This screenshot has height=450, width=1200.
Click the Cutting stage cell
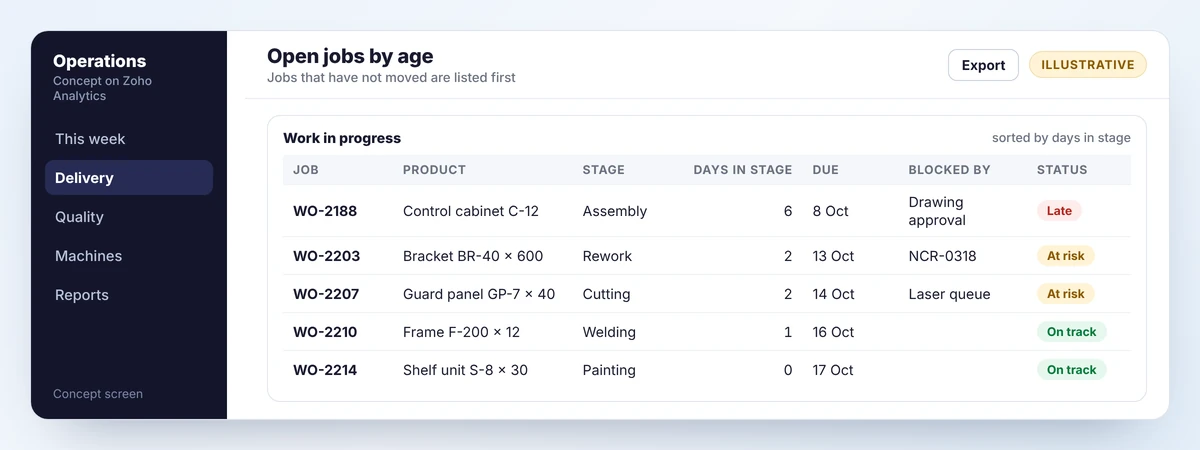click(606, 294)
